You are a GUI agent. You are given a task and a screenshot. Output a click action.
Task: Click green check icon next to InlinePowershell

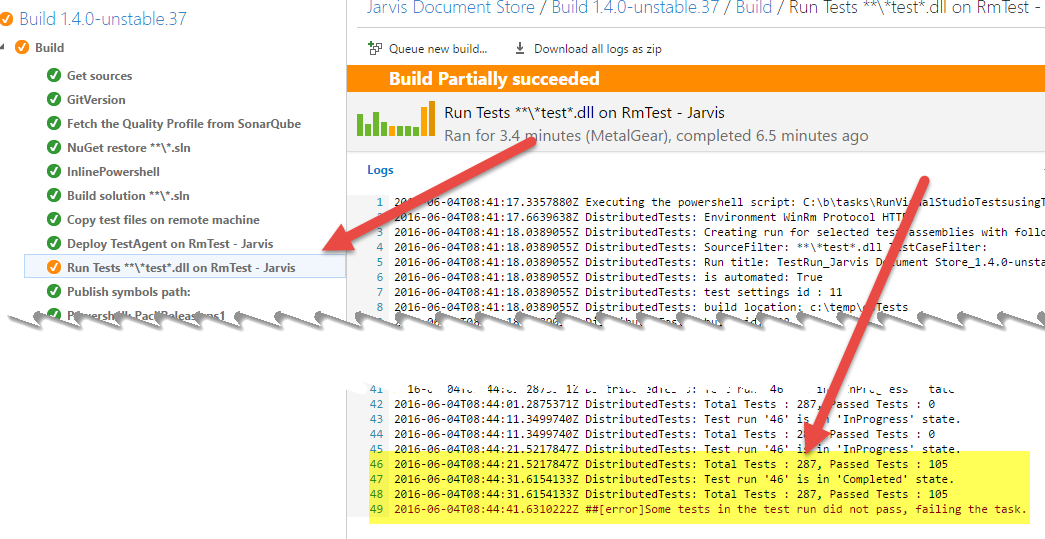click(x=54, y=171)
